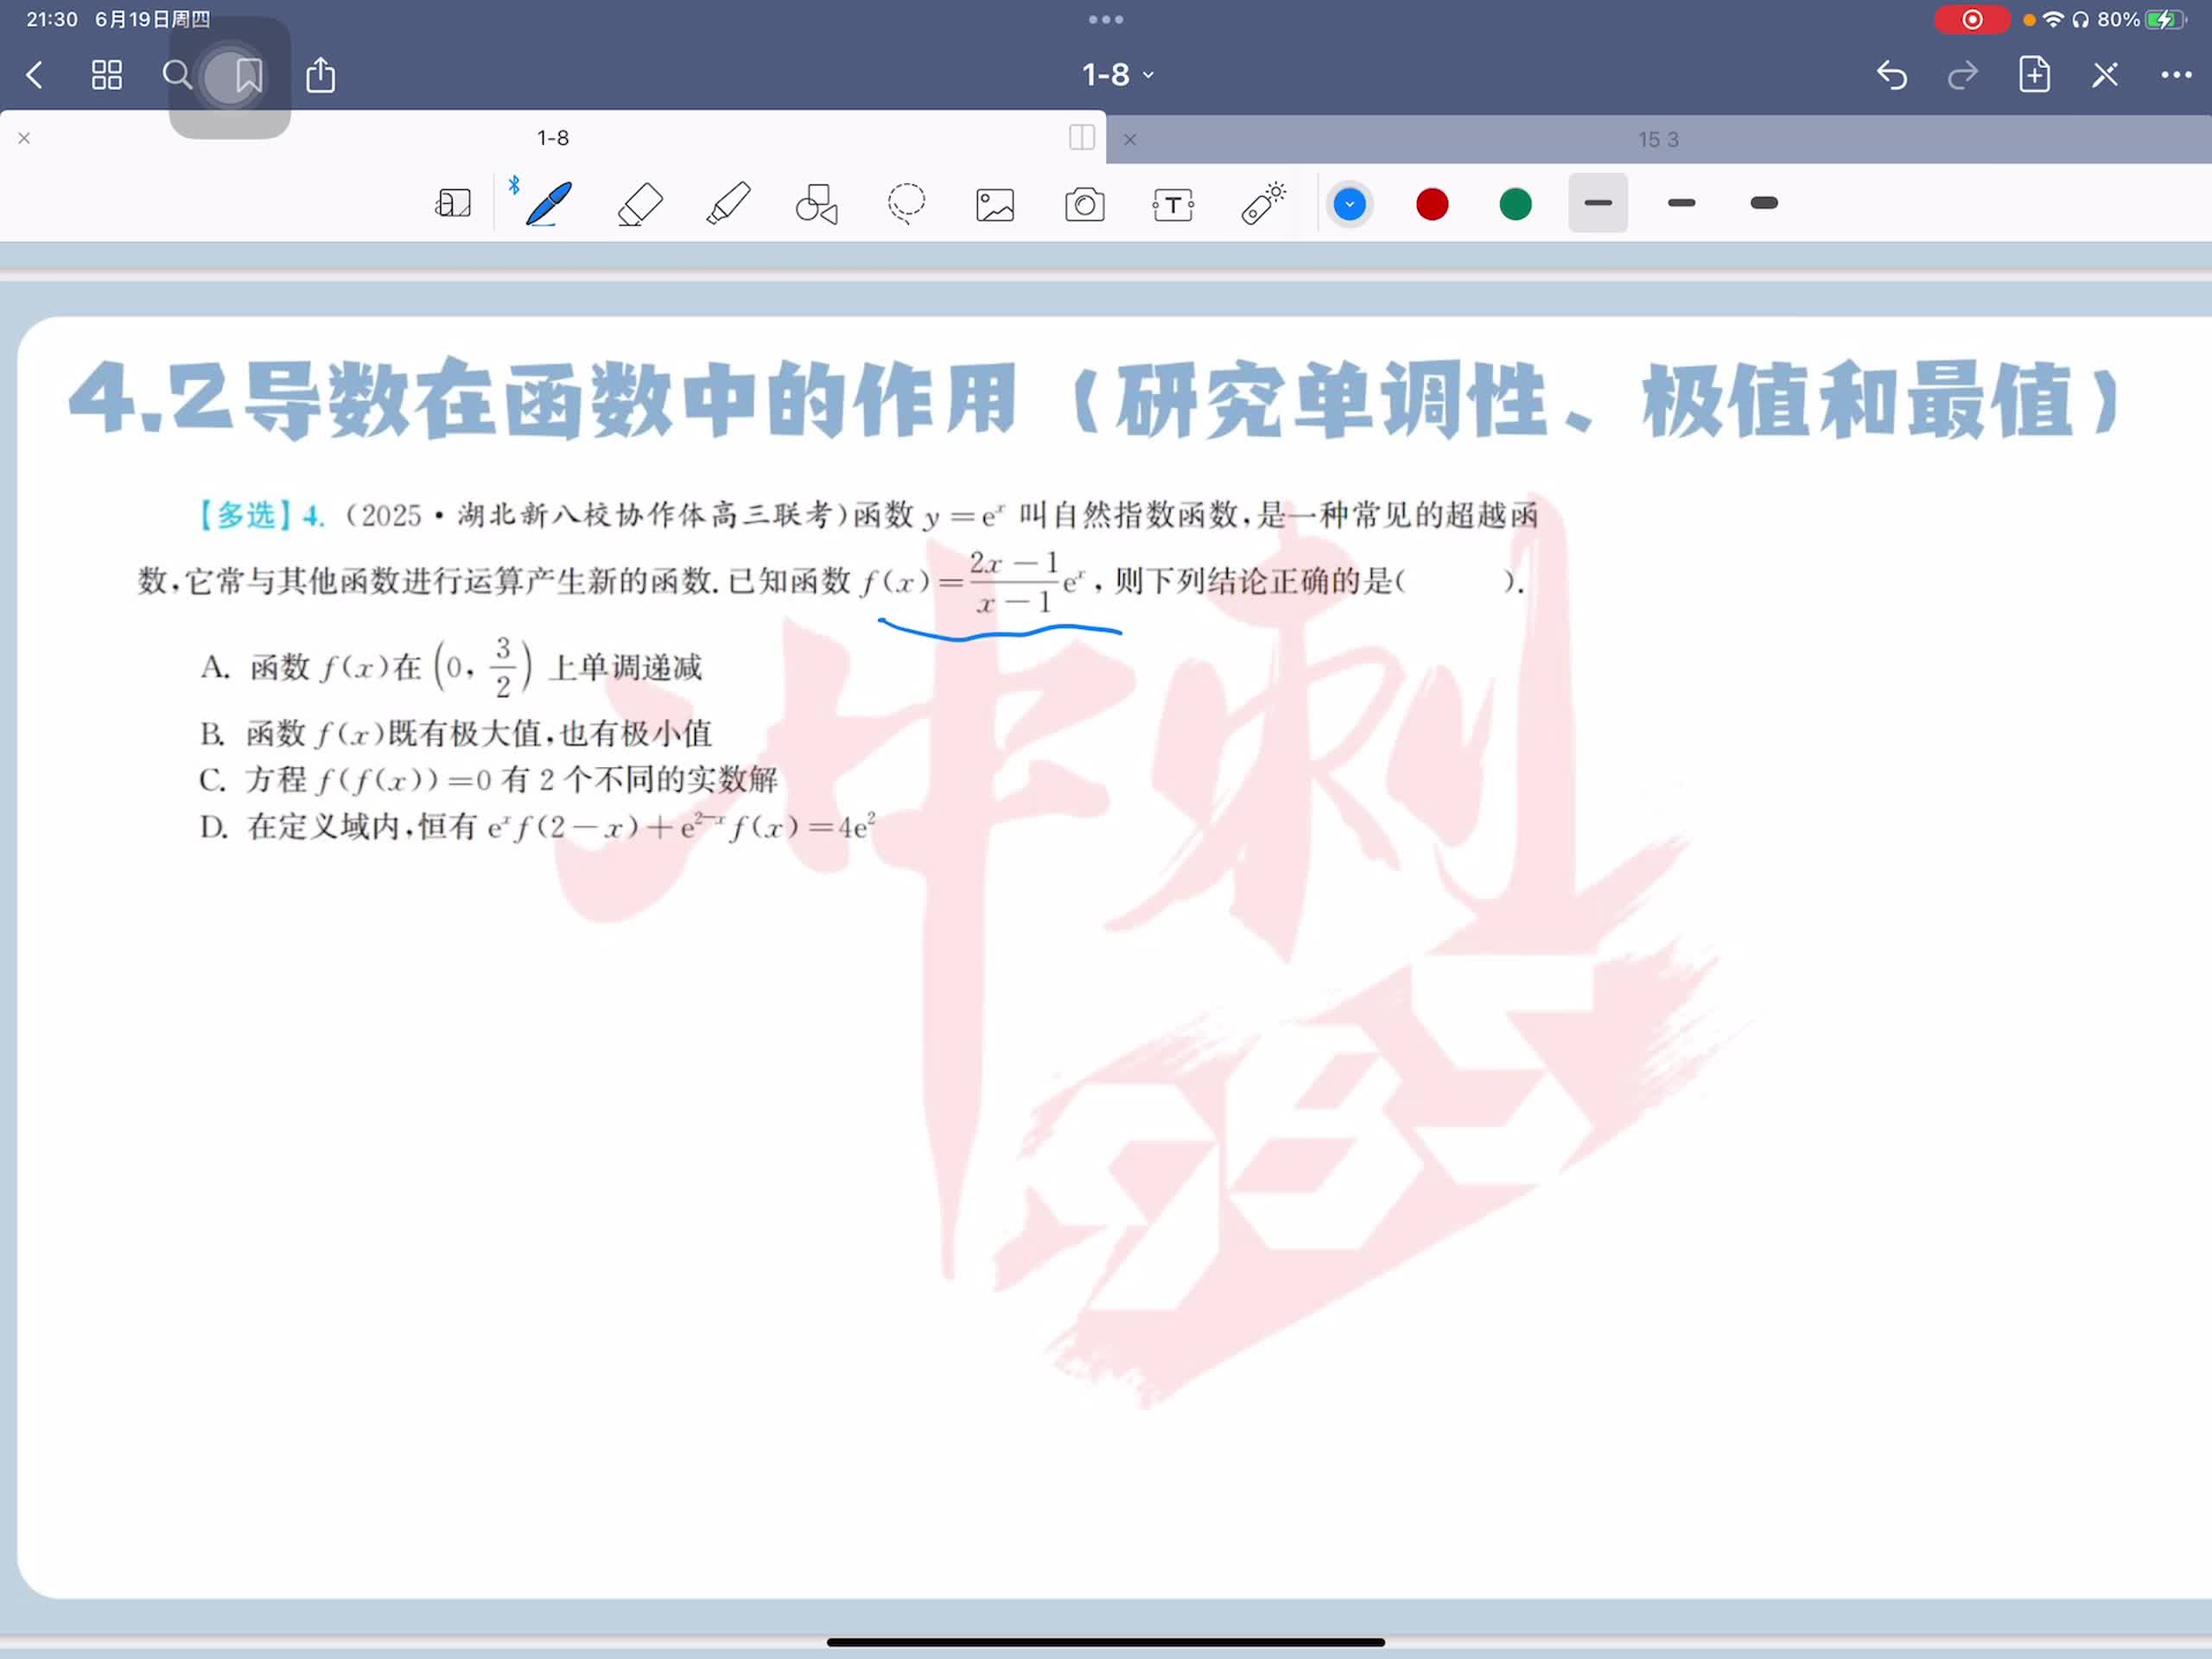Select the Text box tool
Viewport: 2212px width, 1659px height.
point(1173,205)
